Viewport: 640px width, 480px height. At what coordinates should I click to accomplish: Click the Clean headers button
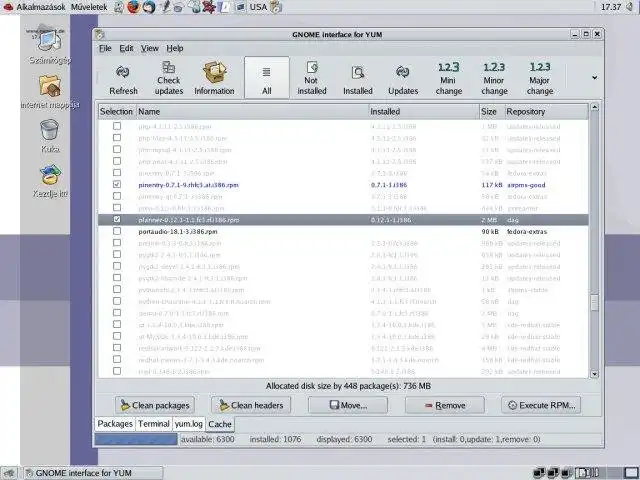[251, 405]
